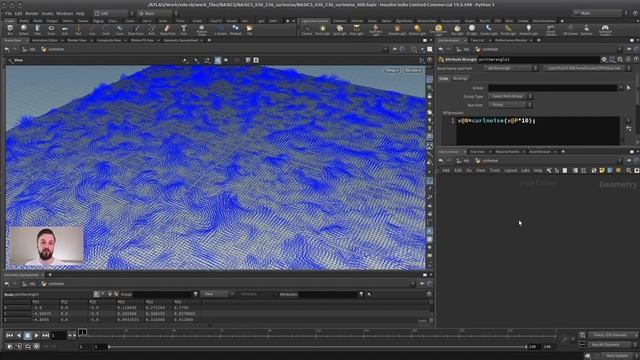Screen dimensions: 640x360
Task: Click the webcam thumbnail overlay
Action: [x=47, y=246]
